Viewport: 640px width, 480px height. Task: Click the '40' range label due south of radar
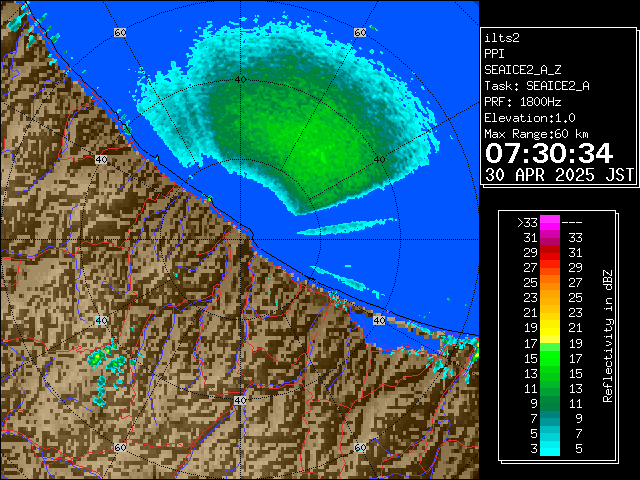(x=240, y=400)
